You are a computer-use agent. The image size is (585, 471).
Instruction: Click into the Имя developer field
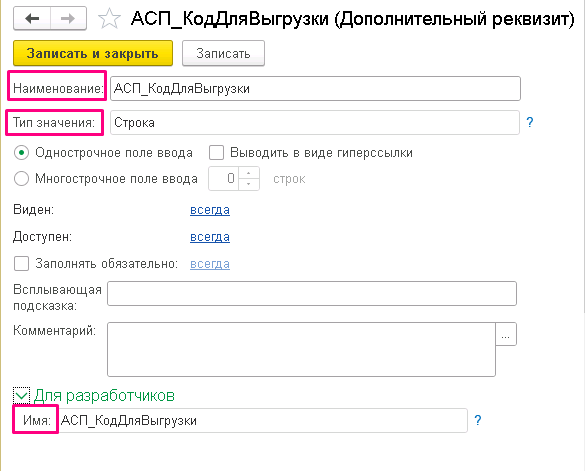click(263, 421)
